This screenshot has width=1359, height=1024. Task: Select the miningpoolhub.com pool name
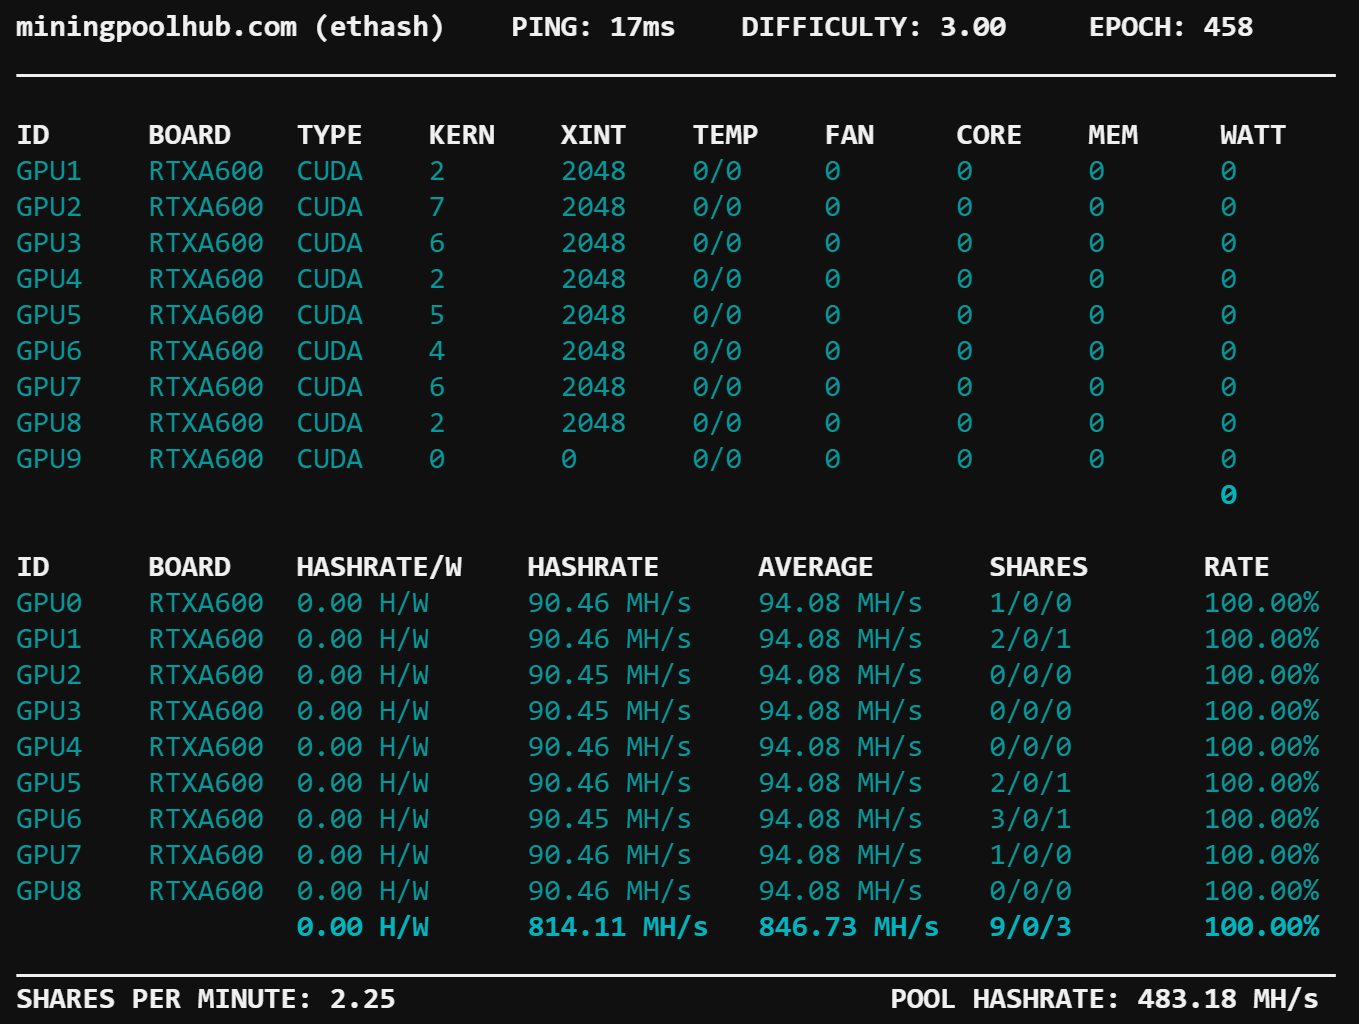click(x=155, y=27)
